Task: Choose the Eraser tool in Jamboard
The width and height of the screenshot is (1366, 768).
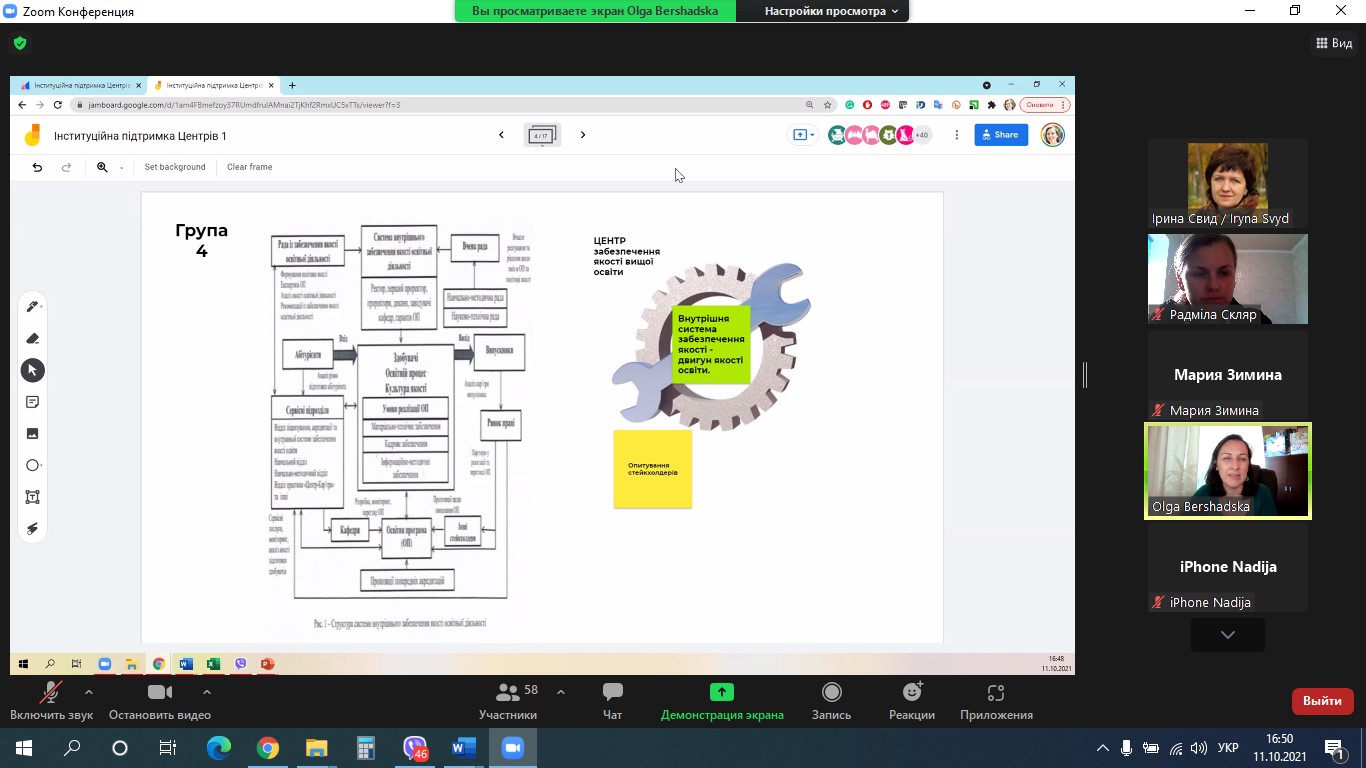Action: tap(32, 338)
